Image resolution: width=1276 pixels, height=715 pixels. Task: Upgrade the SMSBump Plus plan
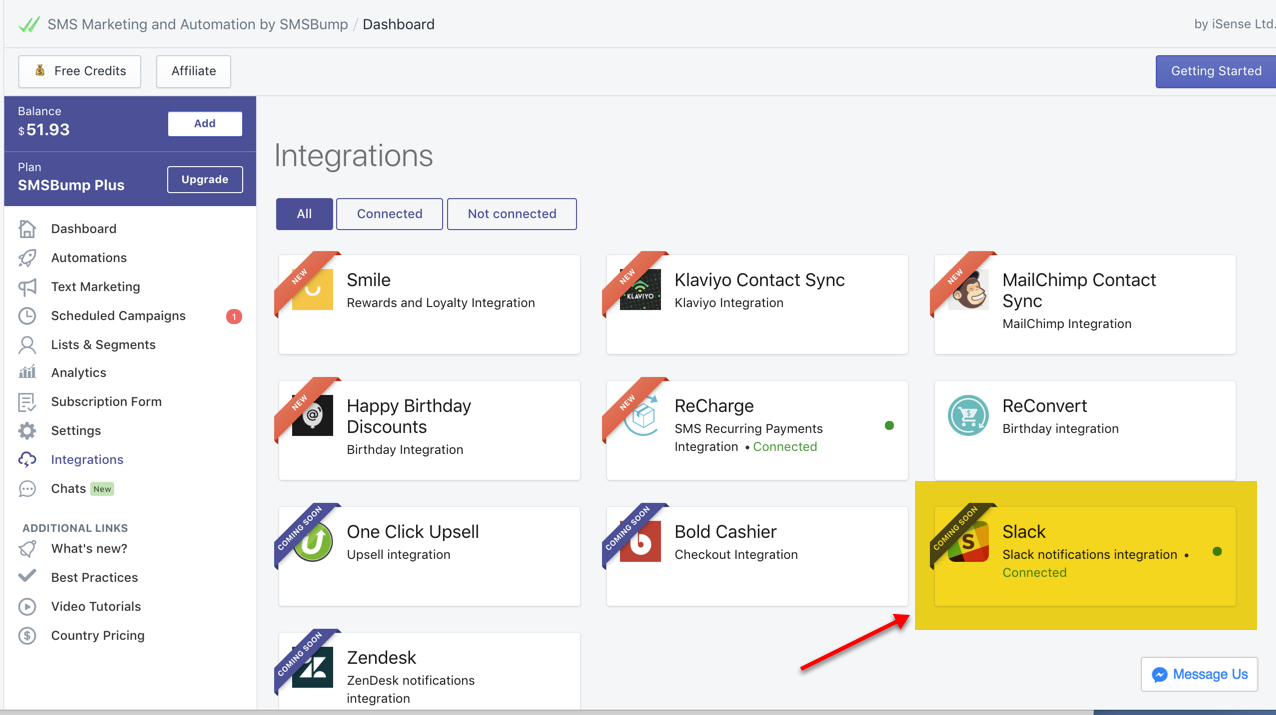(x=205, y=180)
